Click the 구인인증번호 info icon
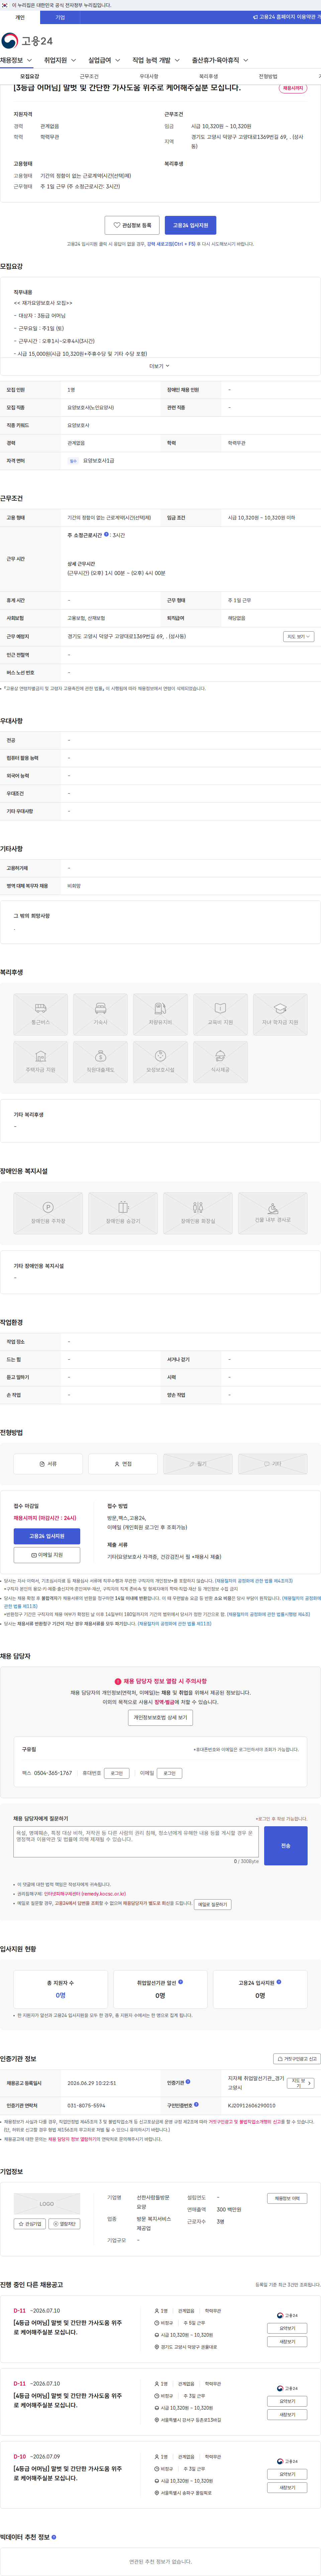321x2576 pixels. pos(196,2104)
